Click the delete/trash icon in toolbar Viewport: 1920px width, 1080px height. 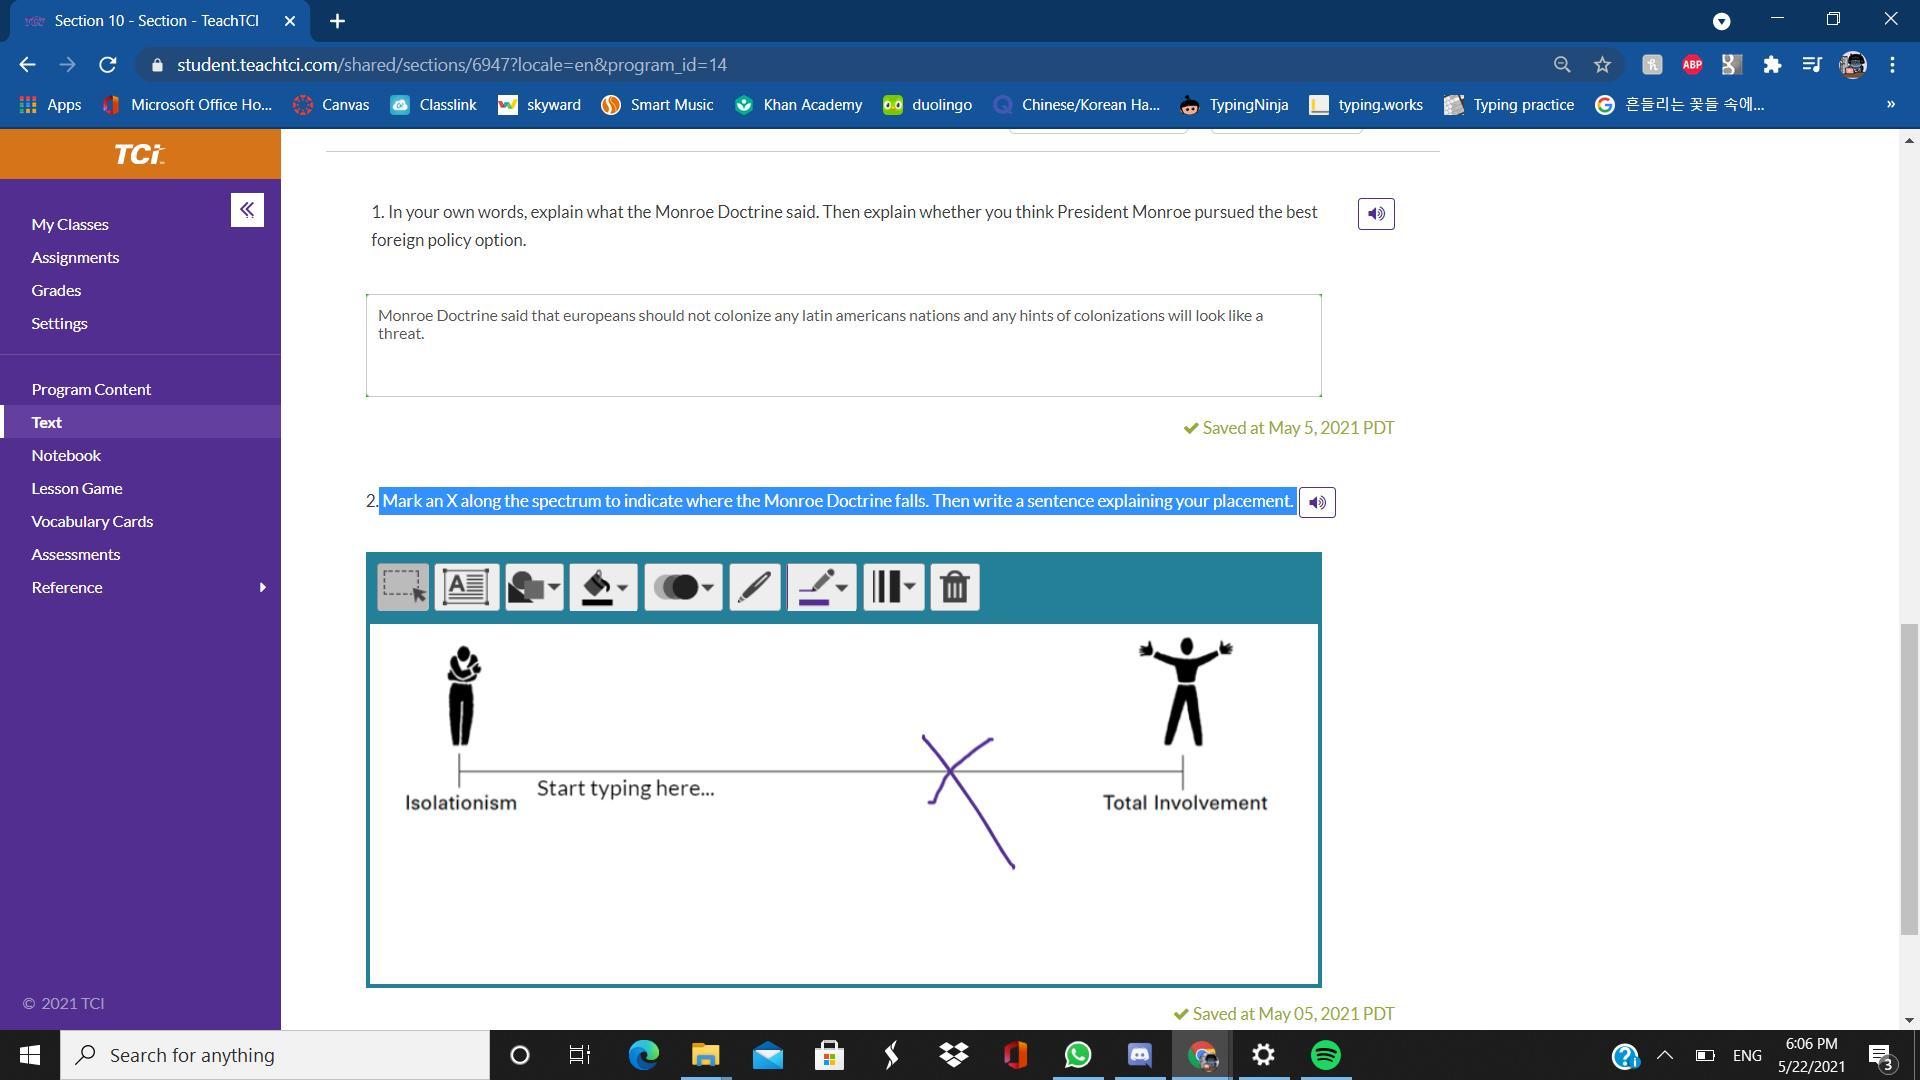pos(955,587)
